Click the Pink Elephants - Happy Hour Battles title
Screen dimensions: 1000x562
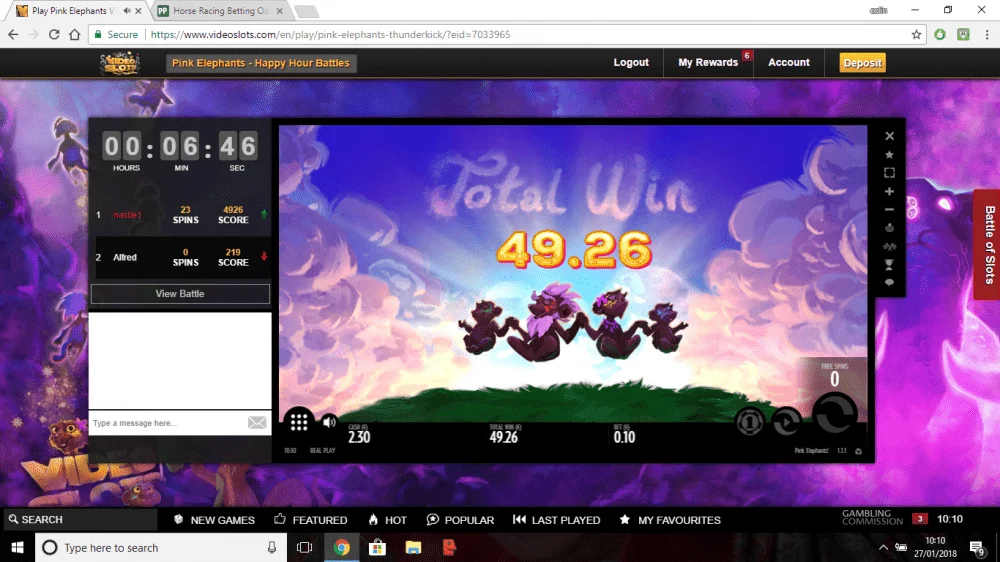[x=261, y=63]
